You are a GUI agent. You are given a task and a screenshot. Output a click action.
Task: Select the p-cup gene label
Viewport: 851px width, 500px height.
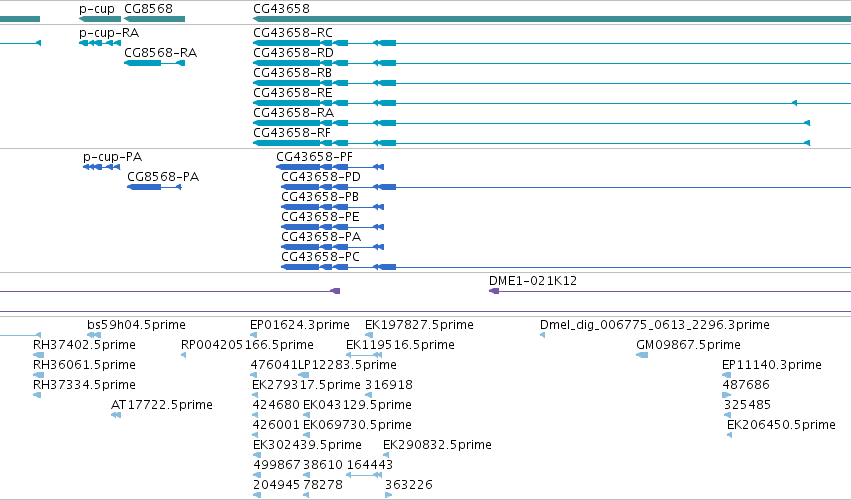coord(97,9)
